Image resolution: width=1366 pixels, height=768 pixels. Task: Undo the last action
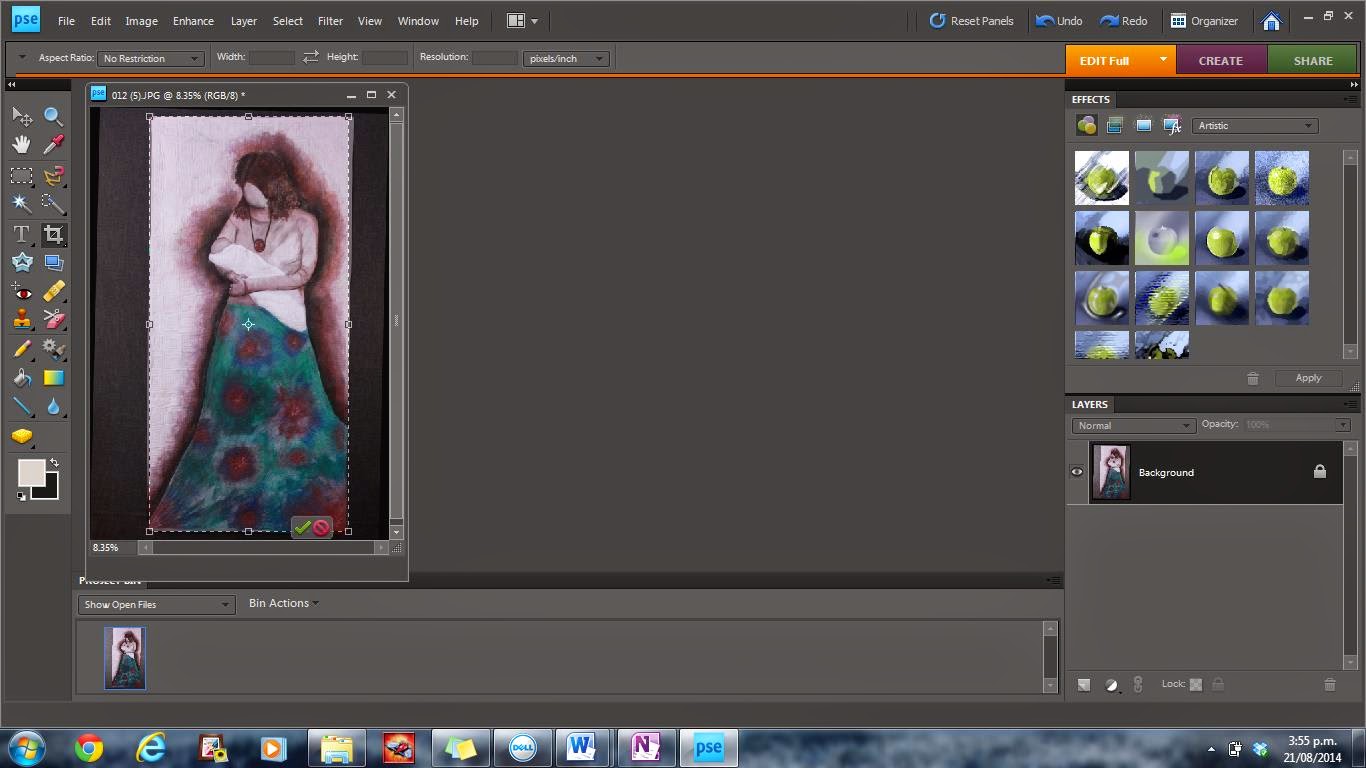(1060, 20)
